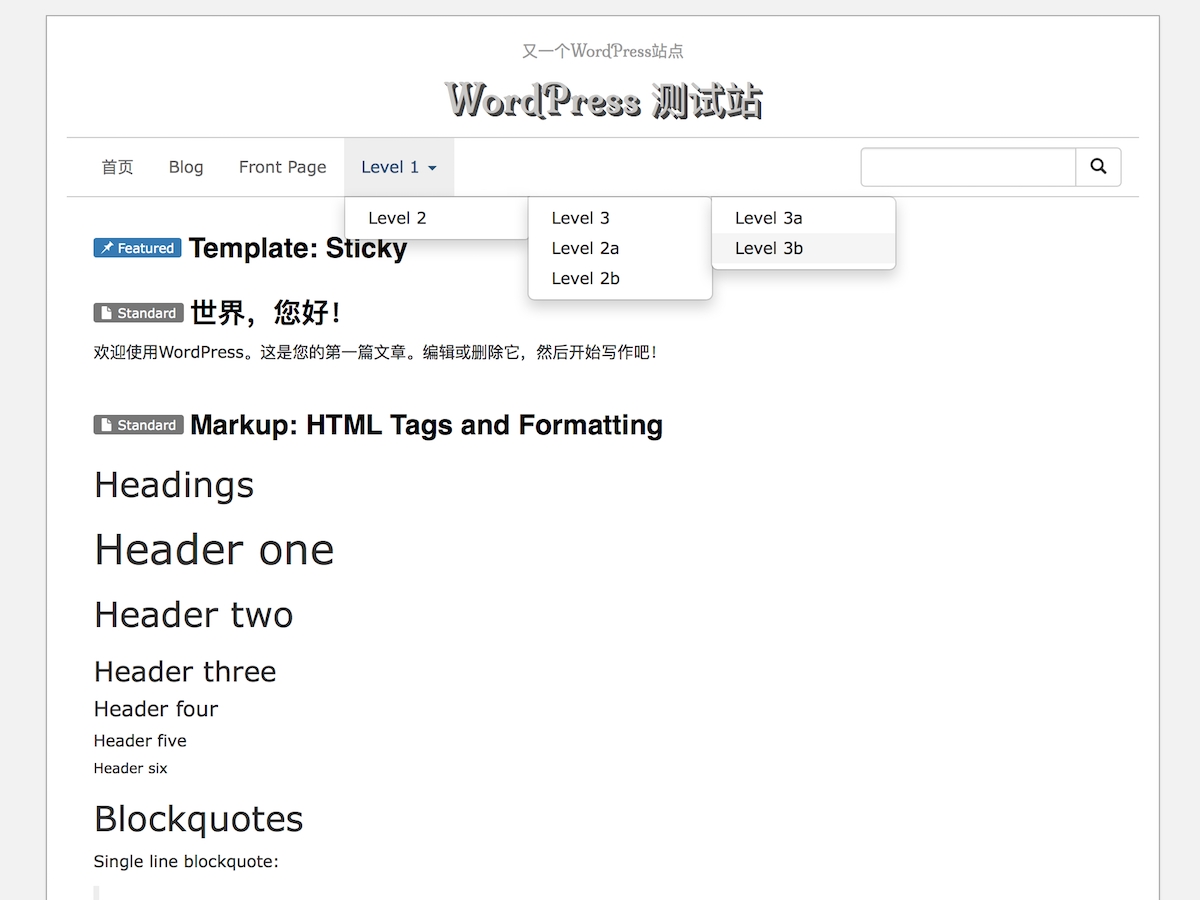Click the 又一个WordPress站点 tagline text
The image size is (1200, 900).
pos(603,51)
